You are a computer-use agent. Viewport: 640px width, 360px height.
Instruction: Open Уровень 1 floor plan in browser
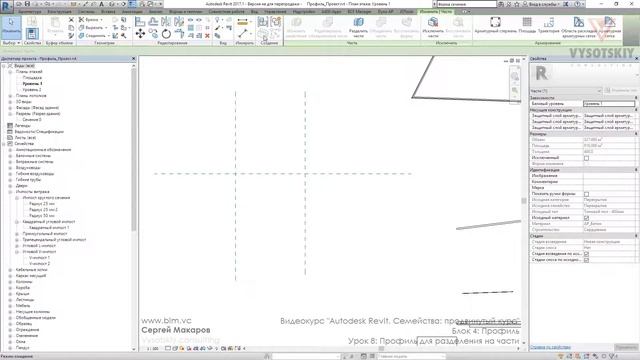click(32, 84)
